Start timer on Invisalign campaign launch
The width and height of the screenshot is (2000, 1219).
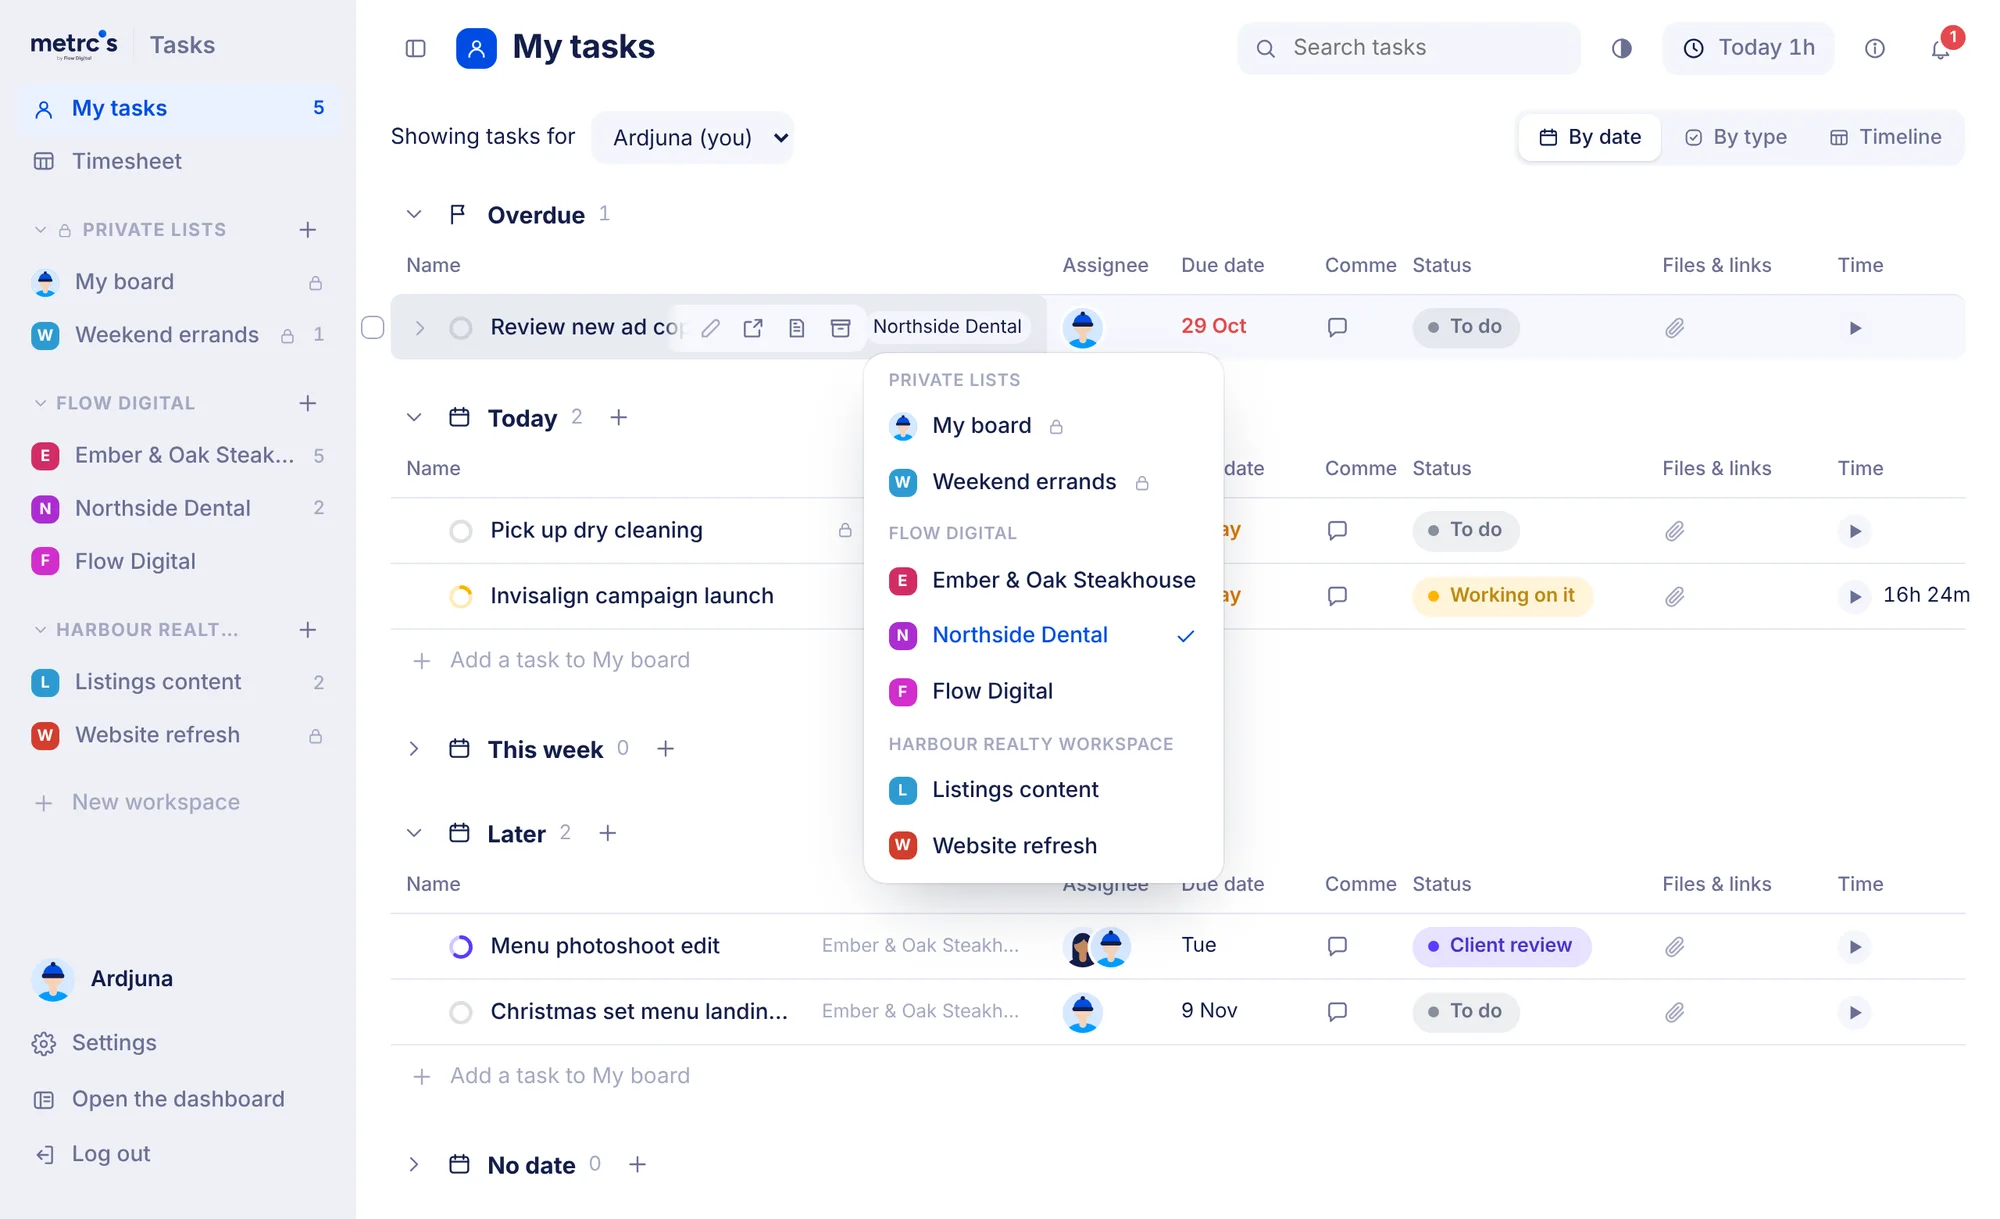(x=1855, y=597)
